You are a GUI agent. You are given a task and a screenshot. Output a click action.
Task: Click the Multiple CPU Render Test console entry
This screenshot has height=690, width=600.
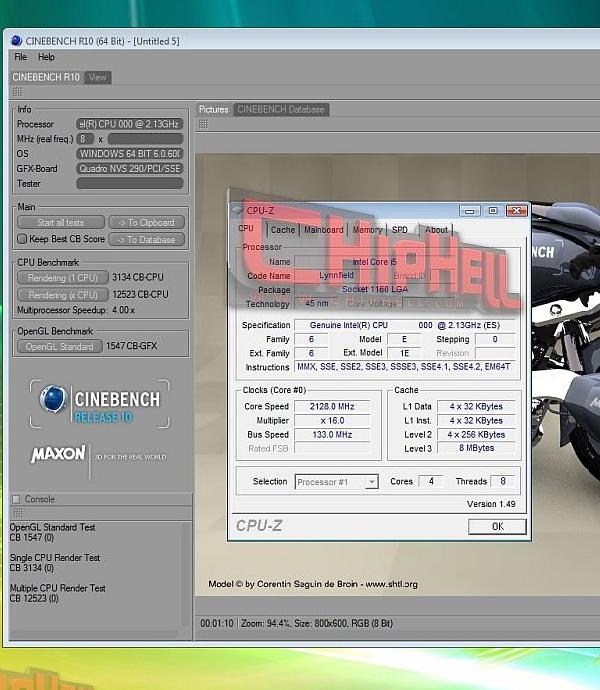coord(57,593)
